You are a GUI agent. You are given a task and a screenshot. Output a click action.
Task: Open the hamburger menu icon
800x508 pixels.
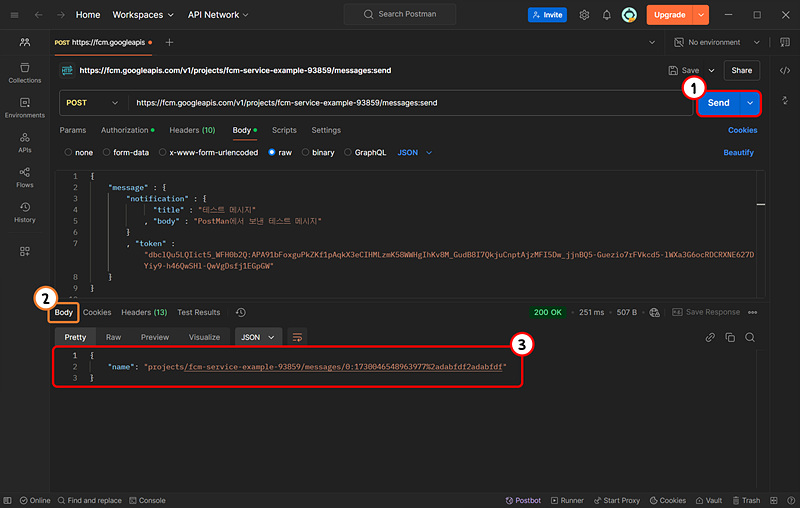point(14,15)
